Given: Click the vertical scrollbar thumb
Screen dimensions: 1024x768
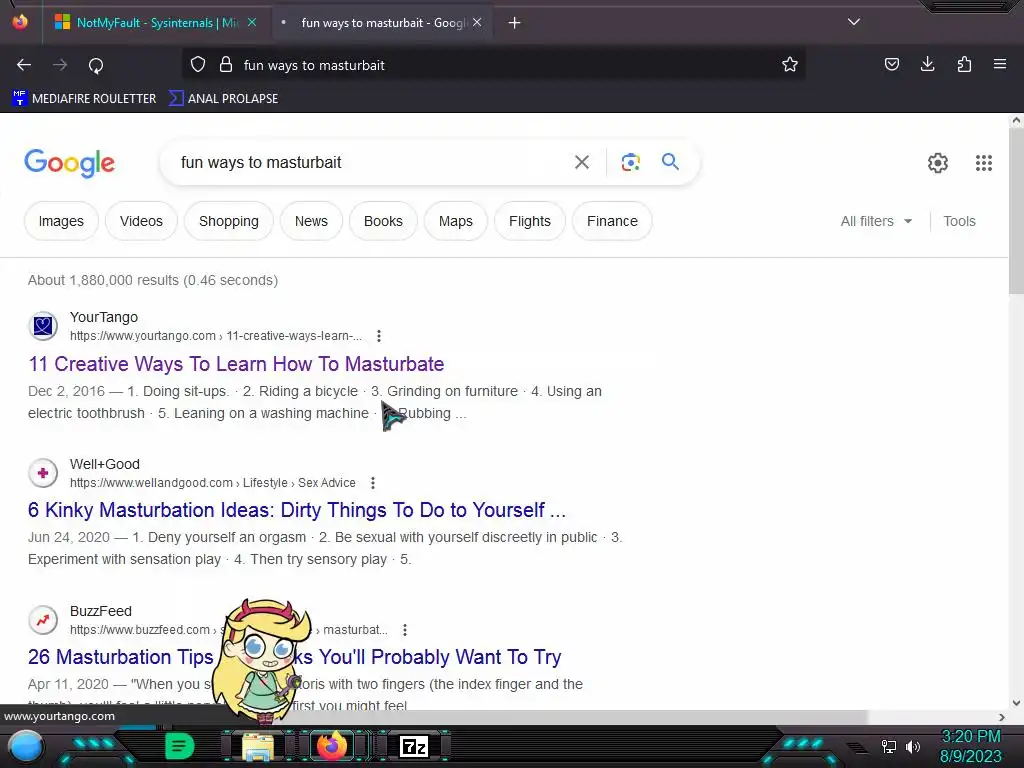Looking at the screenshot, I should (1016, 210).
